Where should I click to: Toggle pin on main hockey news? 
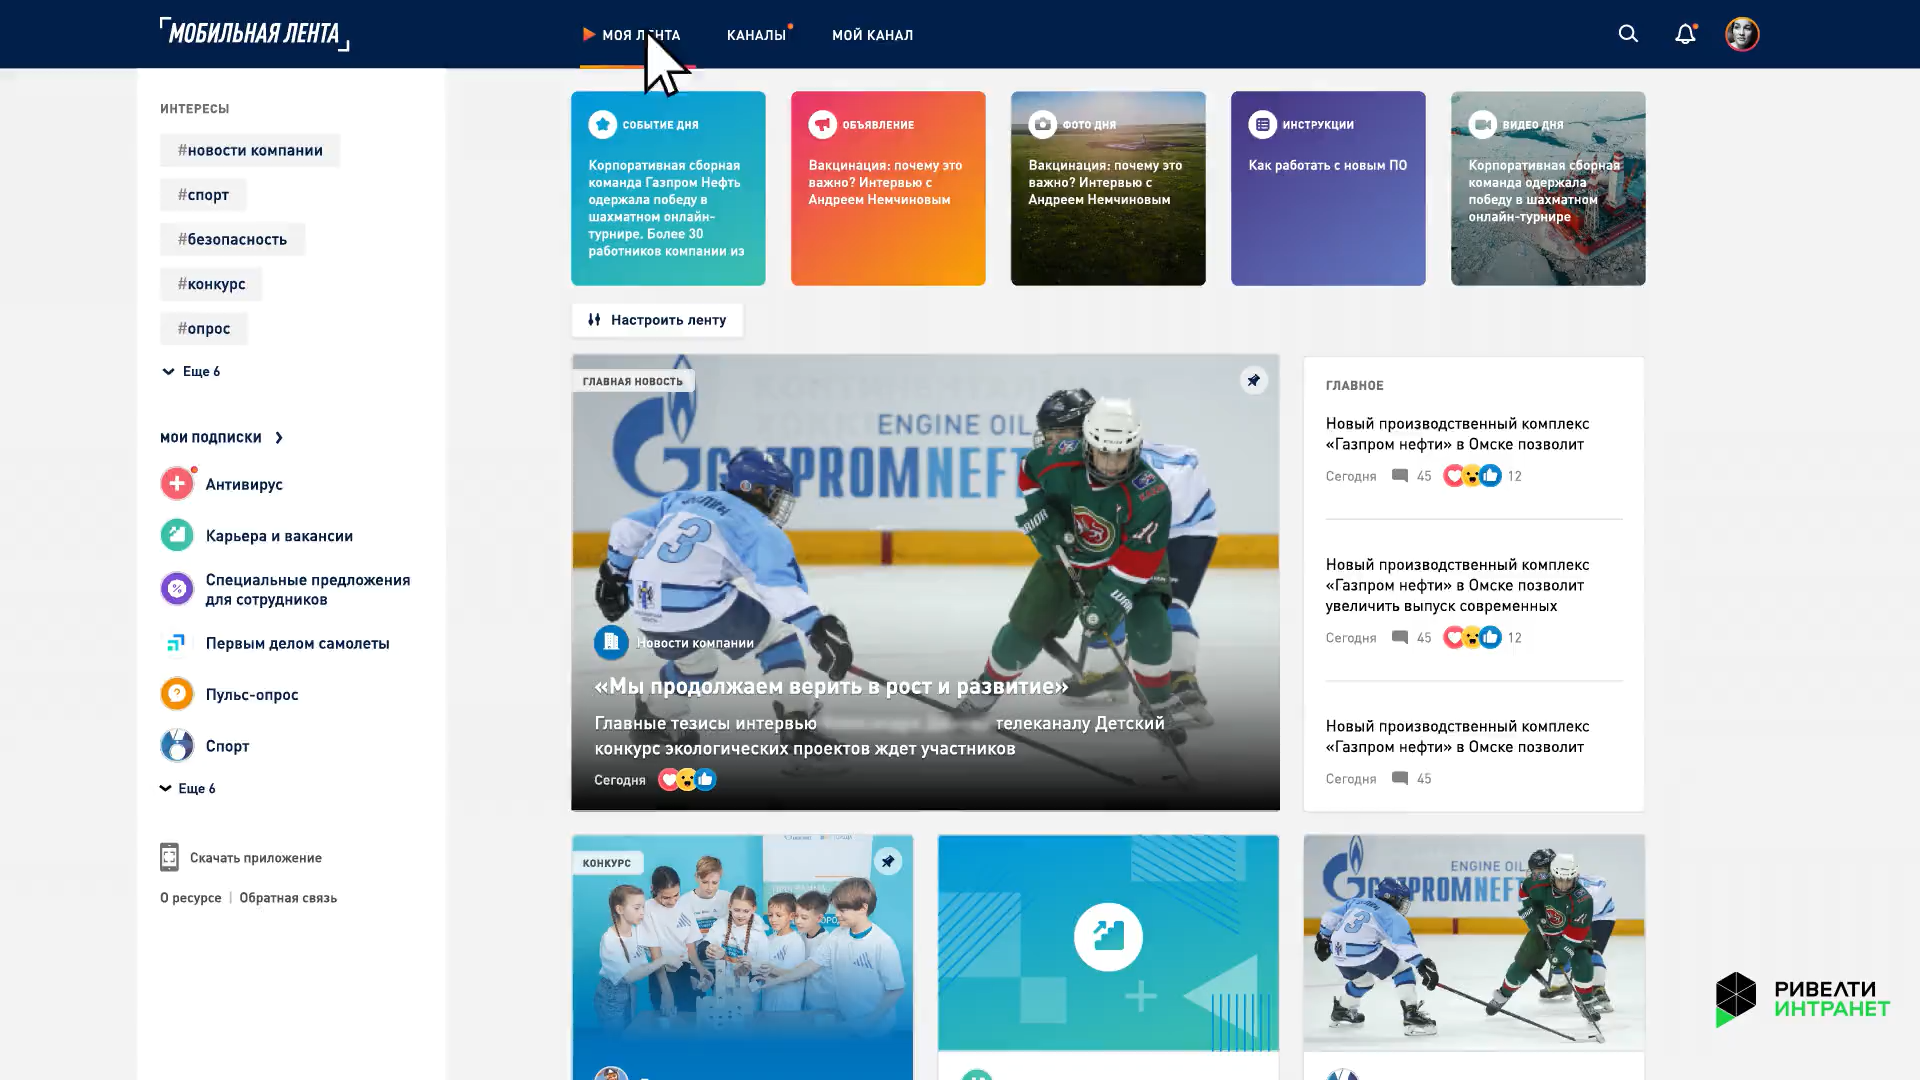point(1253,380)
